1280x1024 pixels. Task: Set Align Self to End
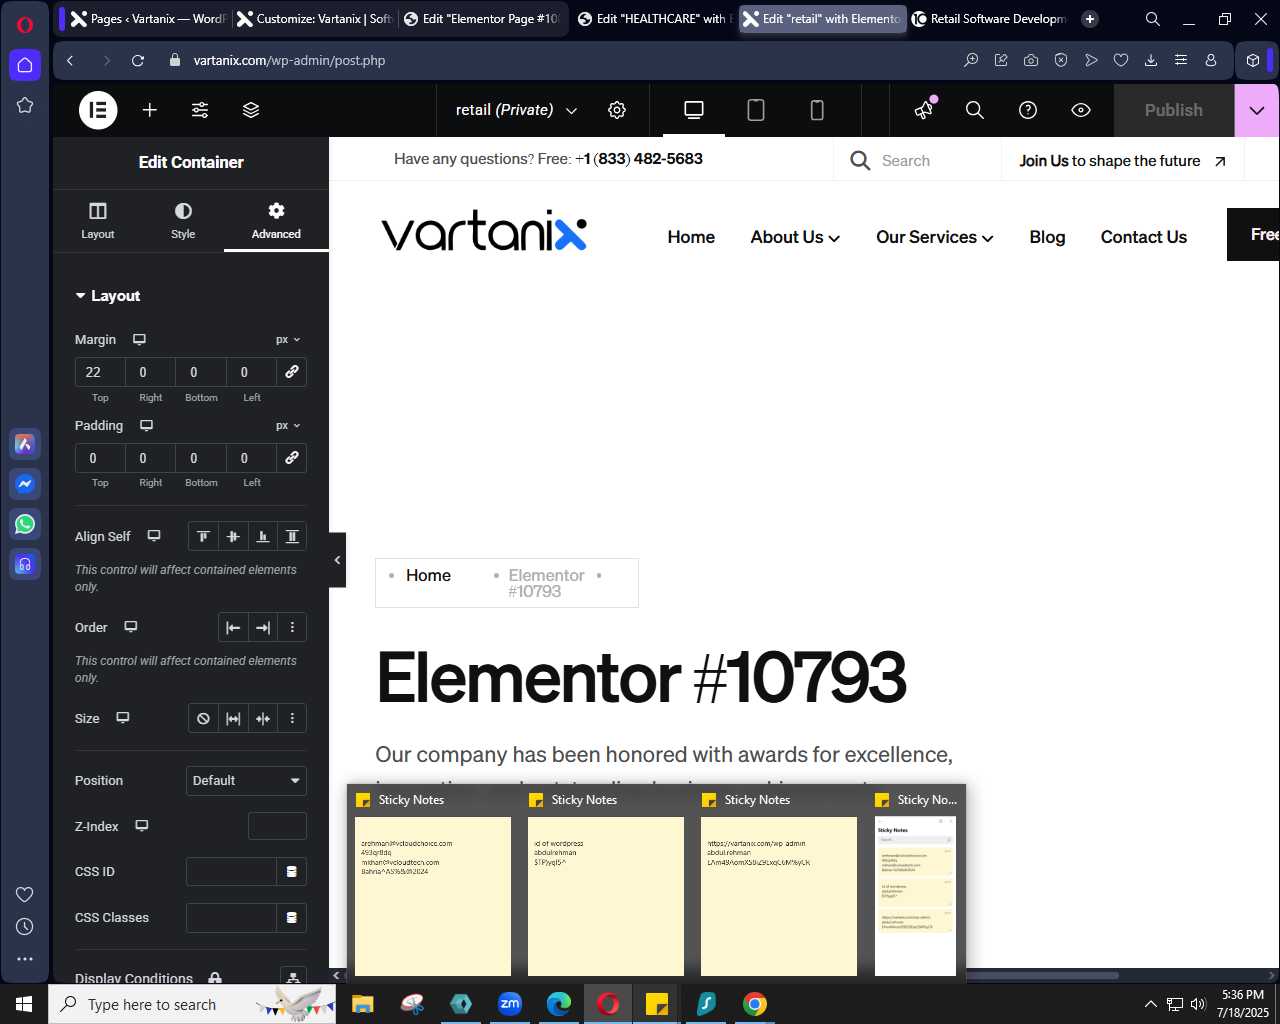tap(263, 537)
